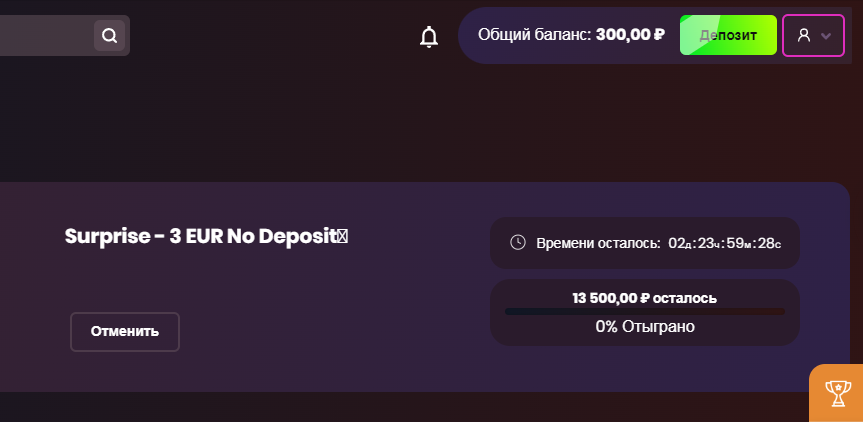Select the 300,00 ₽ balance amount
Image resolution: width=863 pixels, height=422 pixels.
pyautogui.click(x=630, y=35)
